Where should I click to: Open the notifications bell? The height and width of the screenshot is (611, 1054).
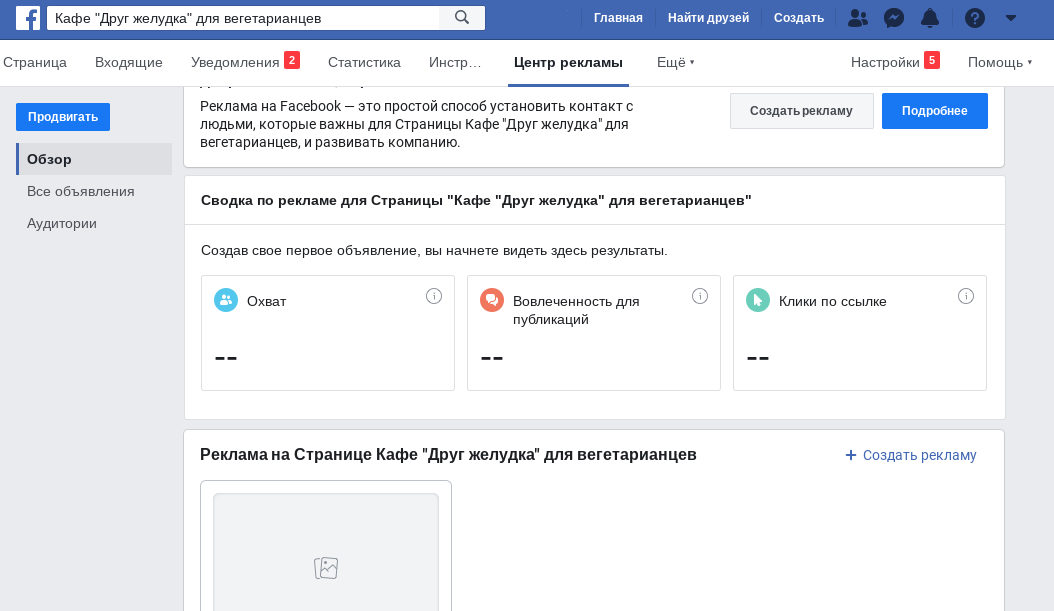pyautogui.click(x=930, y=18)
